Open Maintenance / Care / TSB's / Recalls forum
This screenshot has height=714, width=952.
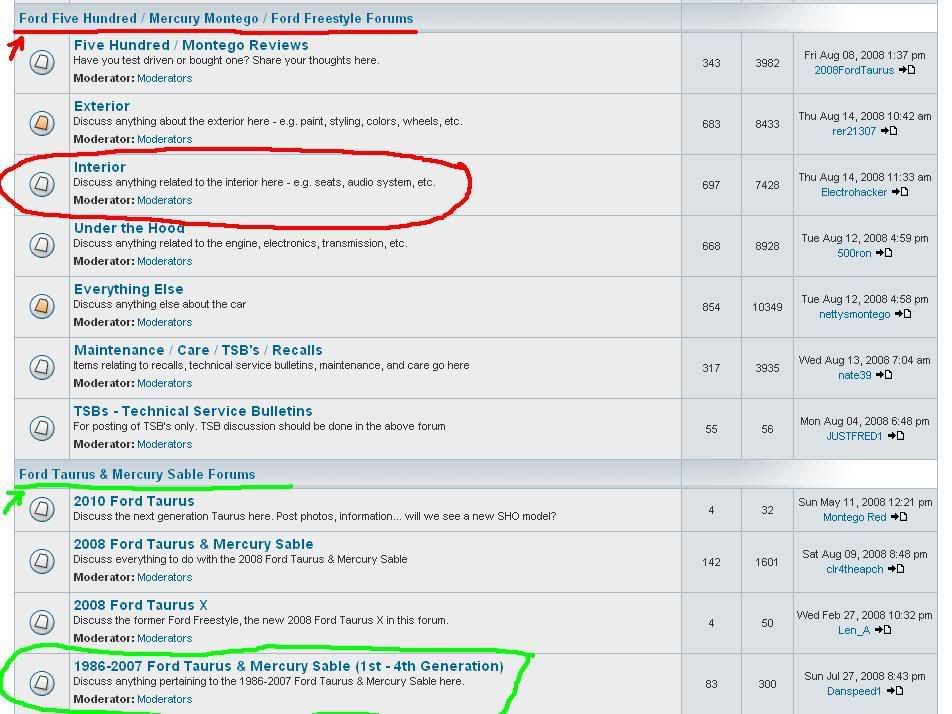pos(198,350)
